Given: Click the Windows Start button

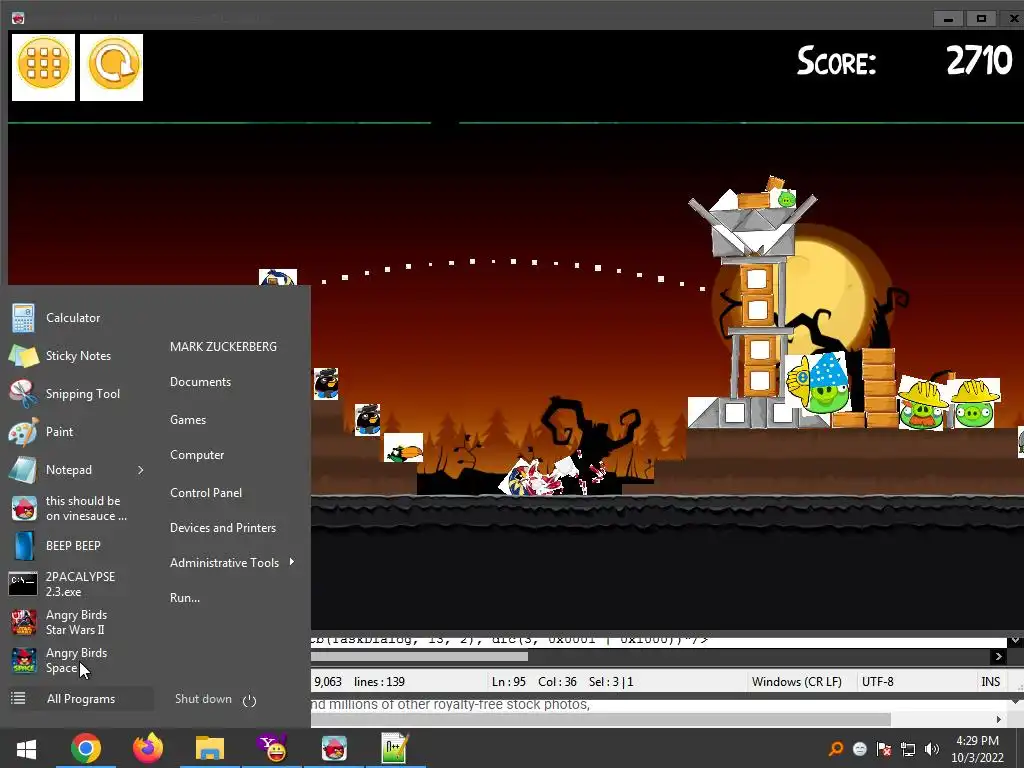Looking at the screenshot, I should click(26, 748).
